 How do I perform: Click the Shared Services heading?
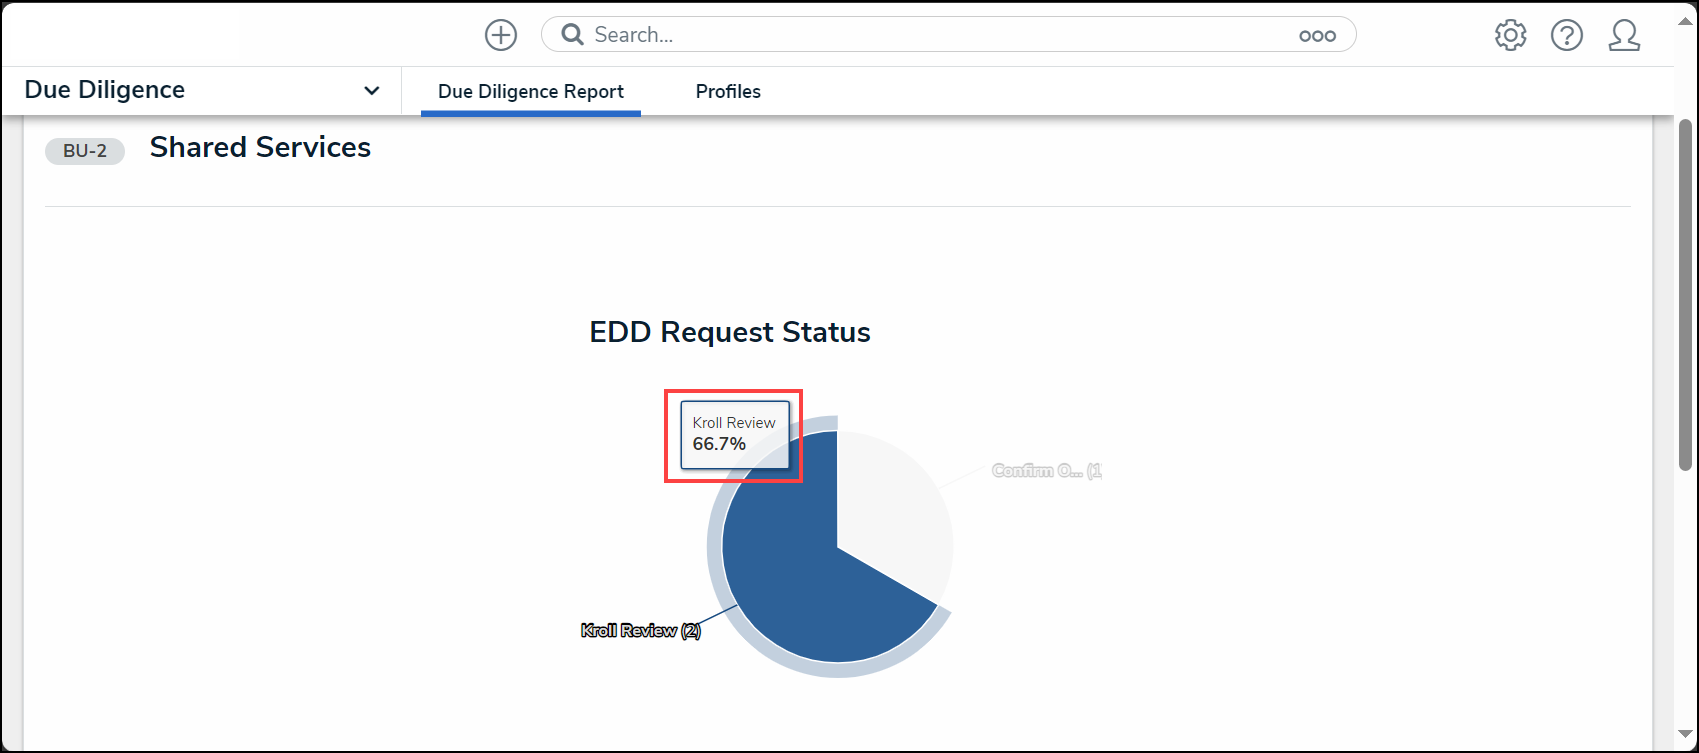point(260,147)
